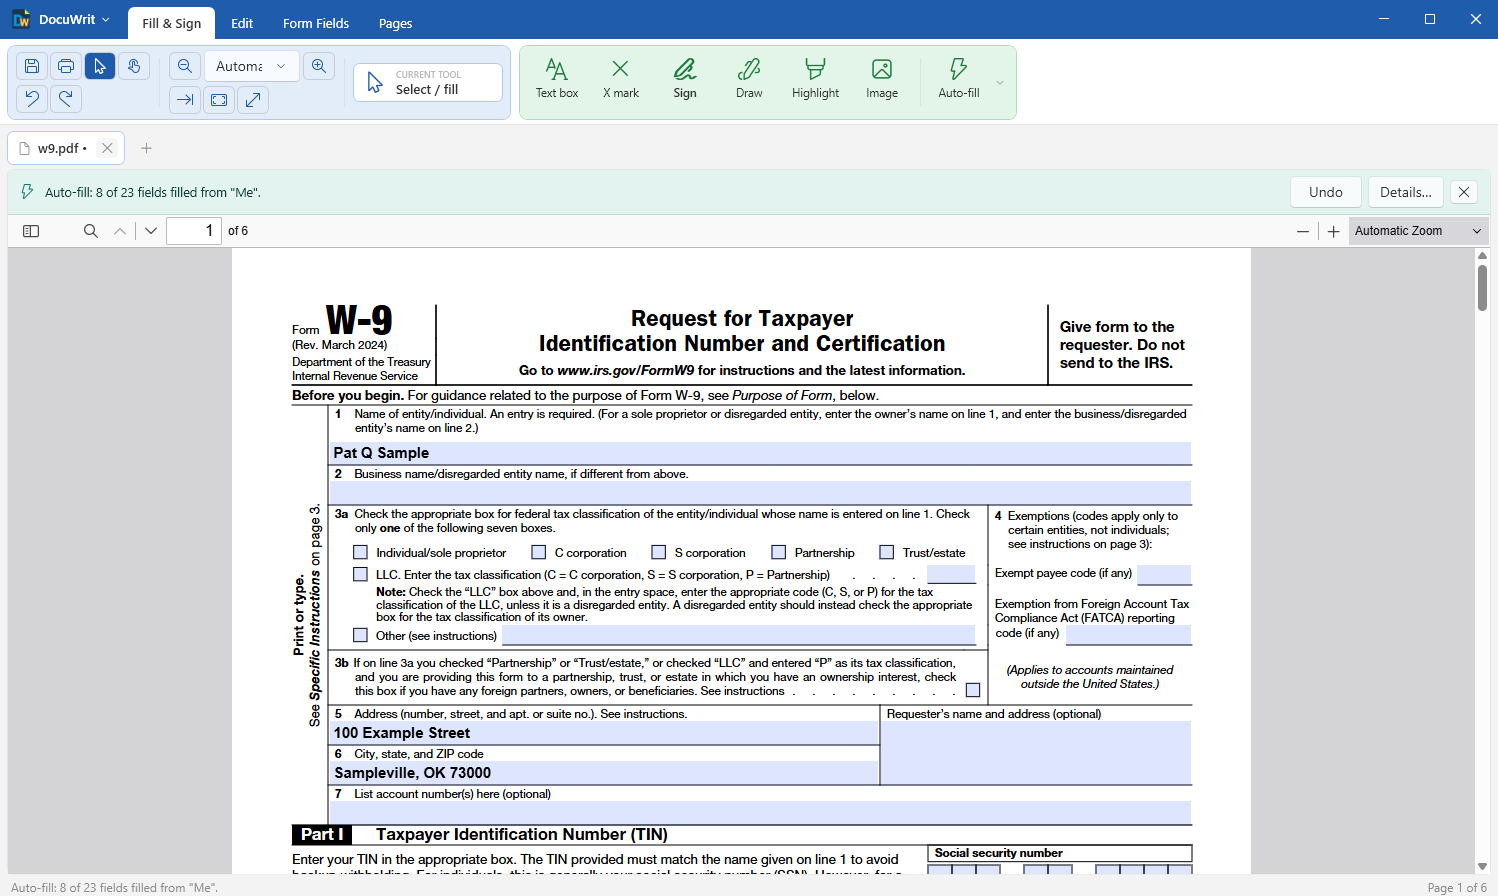This screenshot has width=1498, height=896.
Task: Activate the hand pan tool
Action: pyautogui.click(x=134, y=66)
